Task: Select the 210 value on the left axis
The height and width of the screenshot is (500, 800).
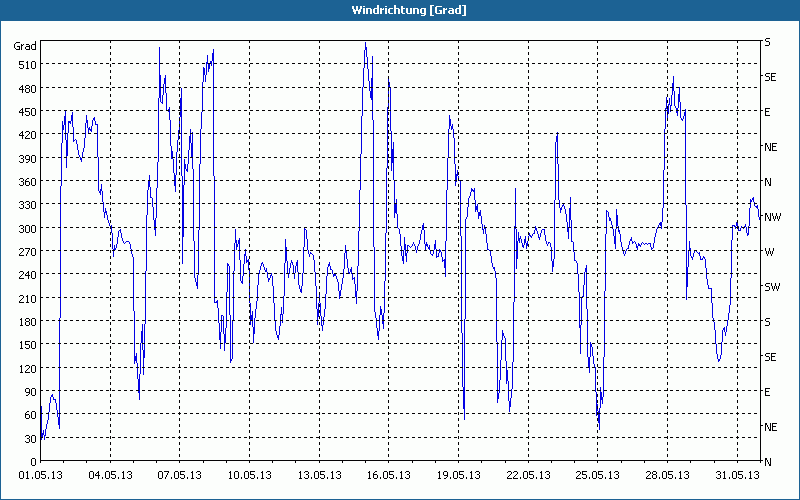Action: click(28, 298)
